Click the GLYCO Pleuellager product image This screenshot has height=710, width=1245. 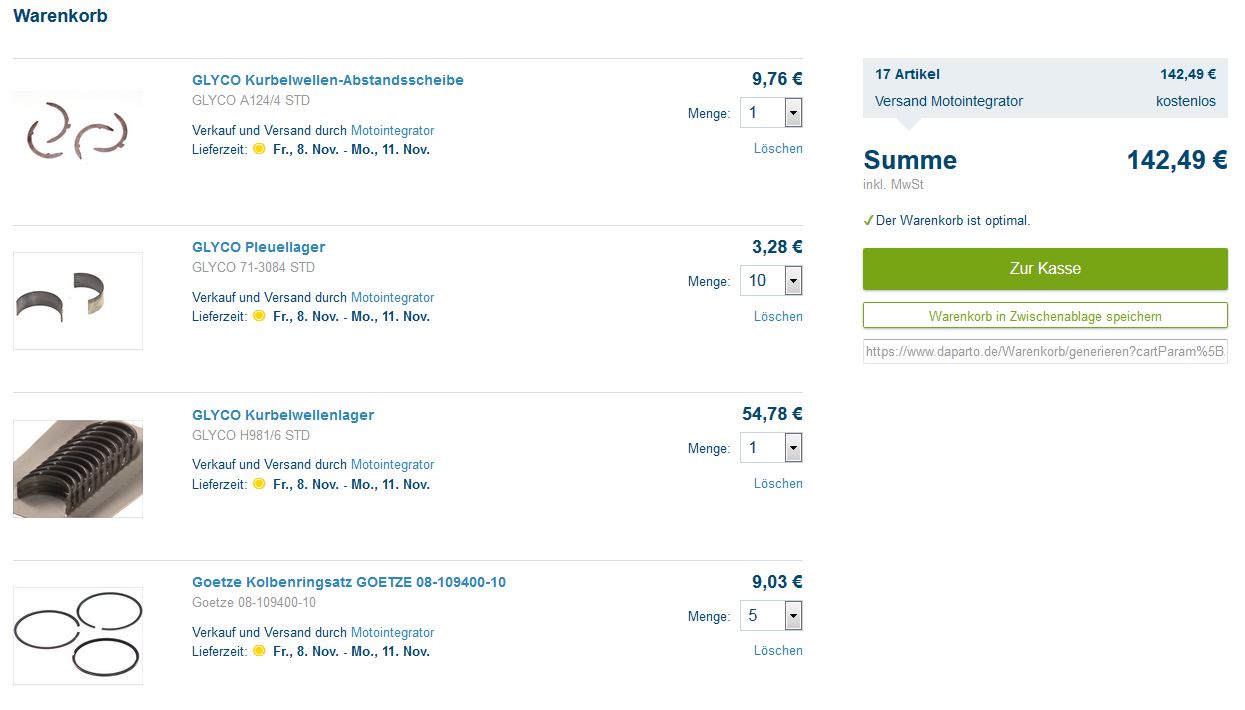click(78, 300)
